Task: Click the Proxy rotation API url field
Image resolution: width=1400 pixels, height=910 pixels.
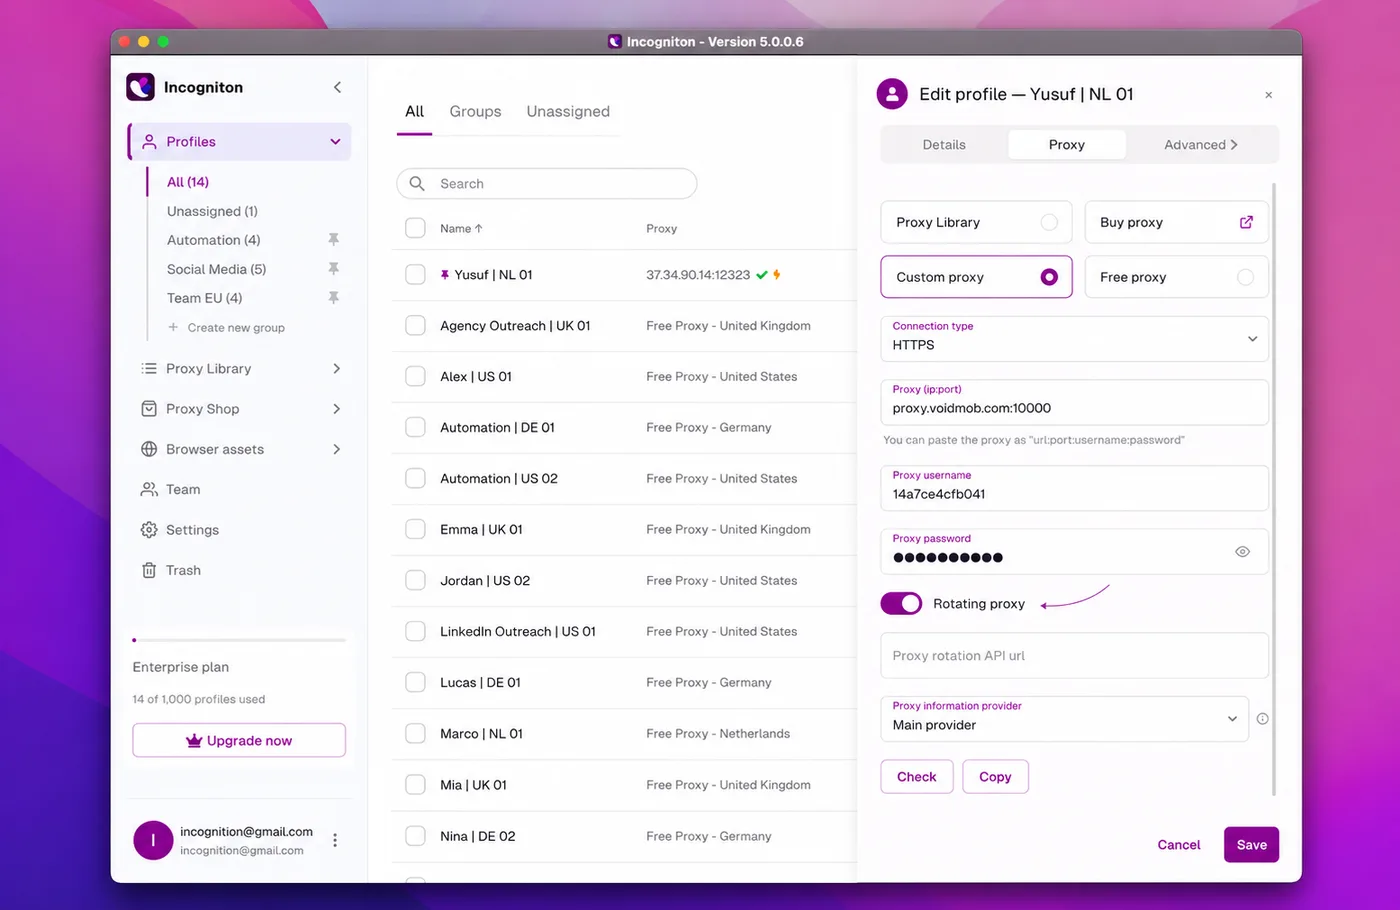Action: click(x=1075, y=656)
